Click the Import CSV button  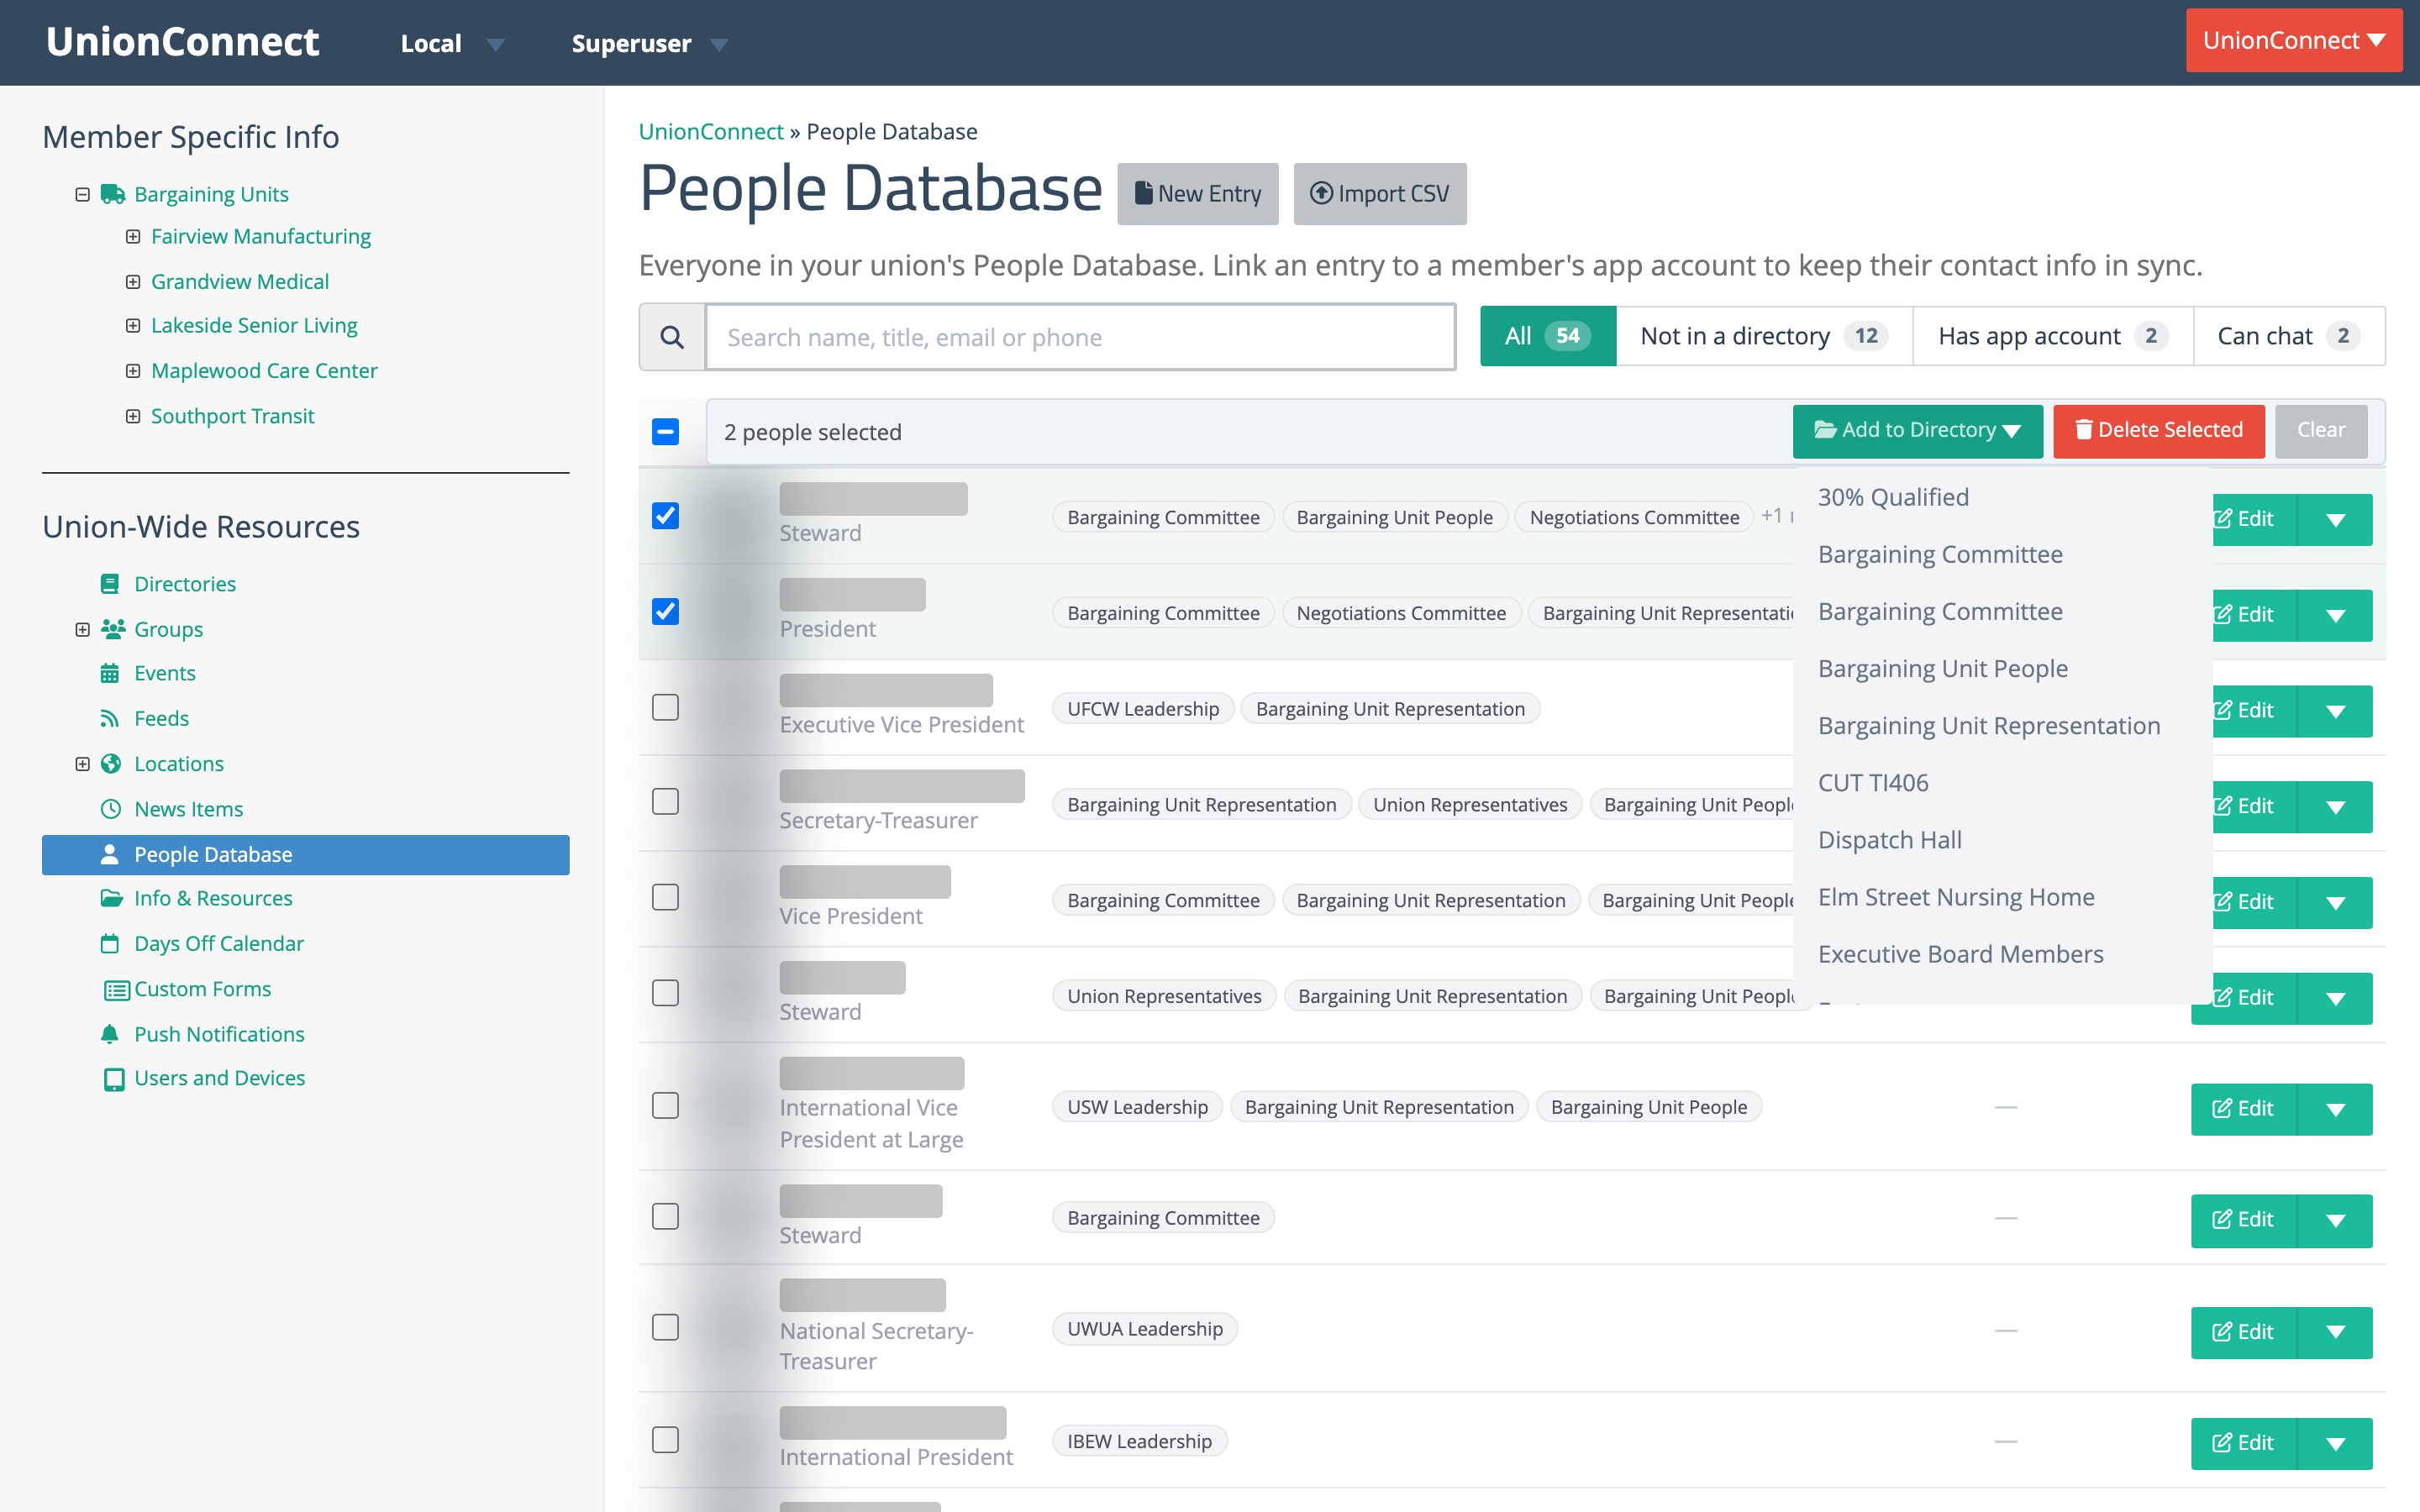point(1380,194)
